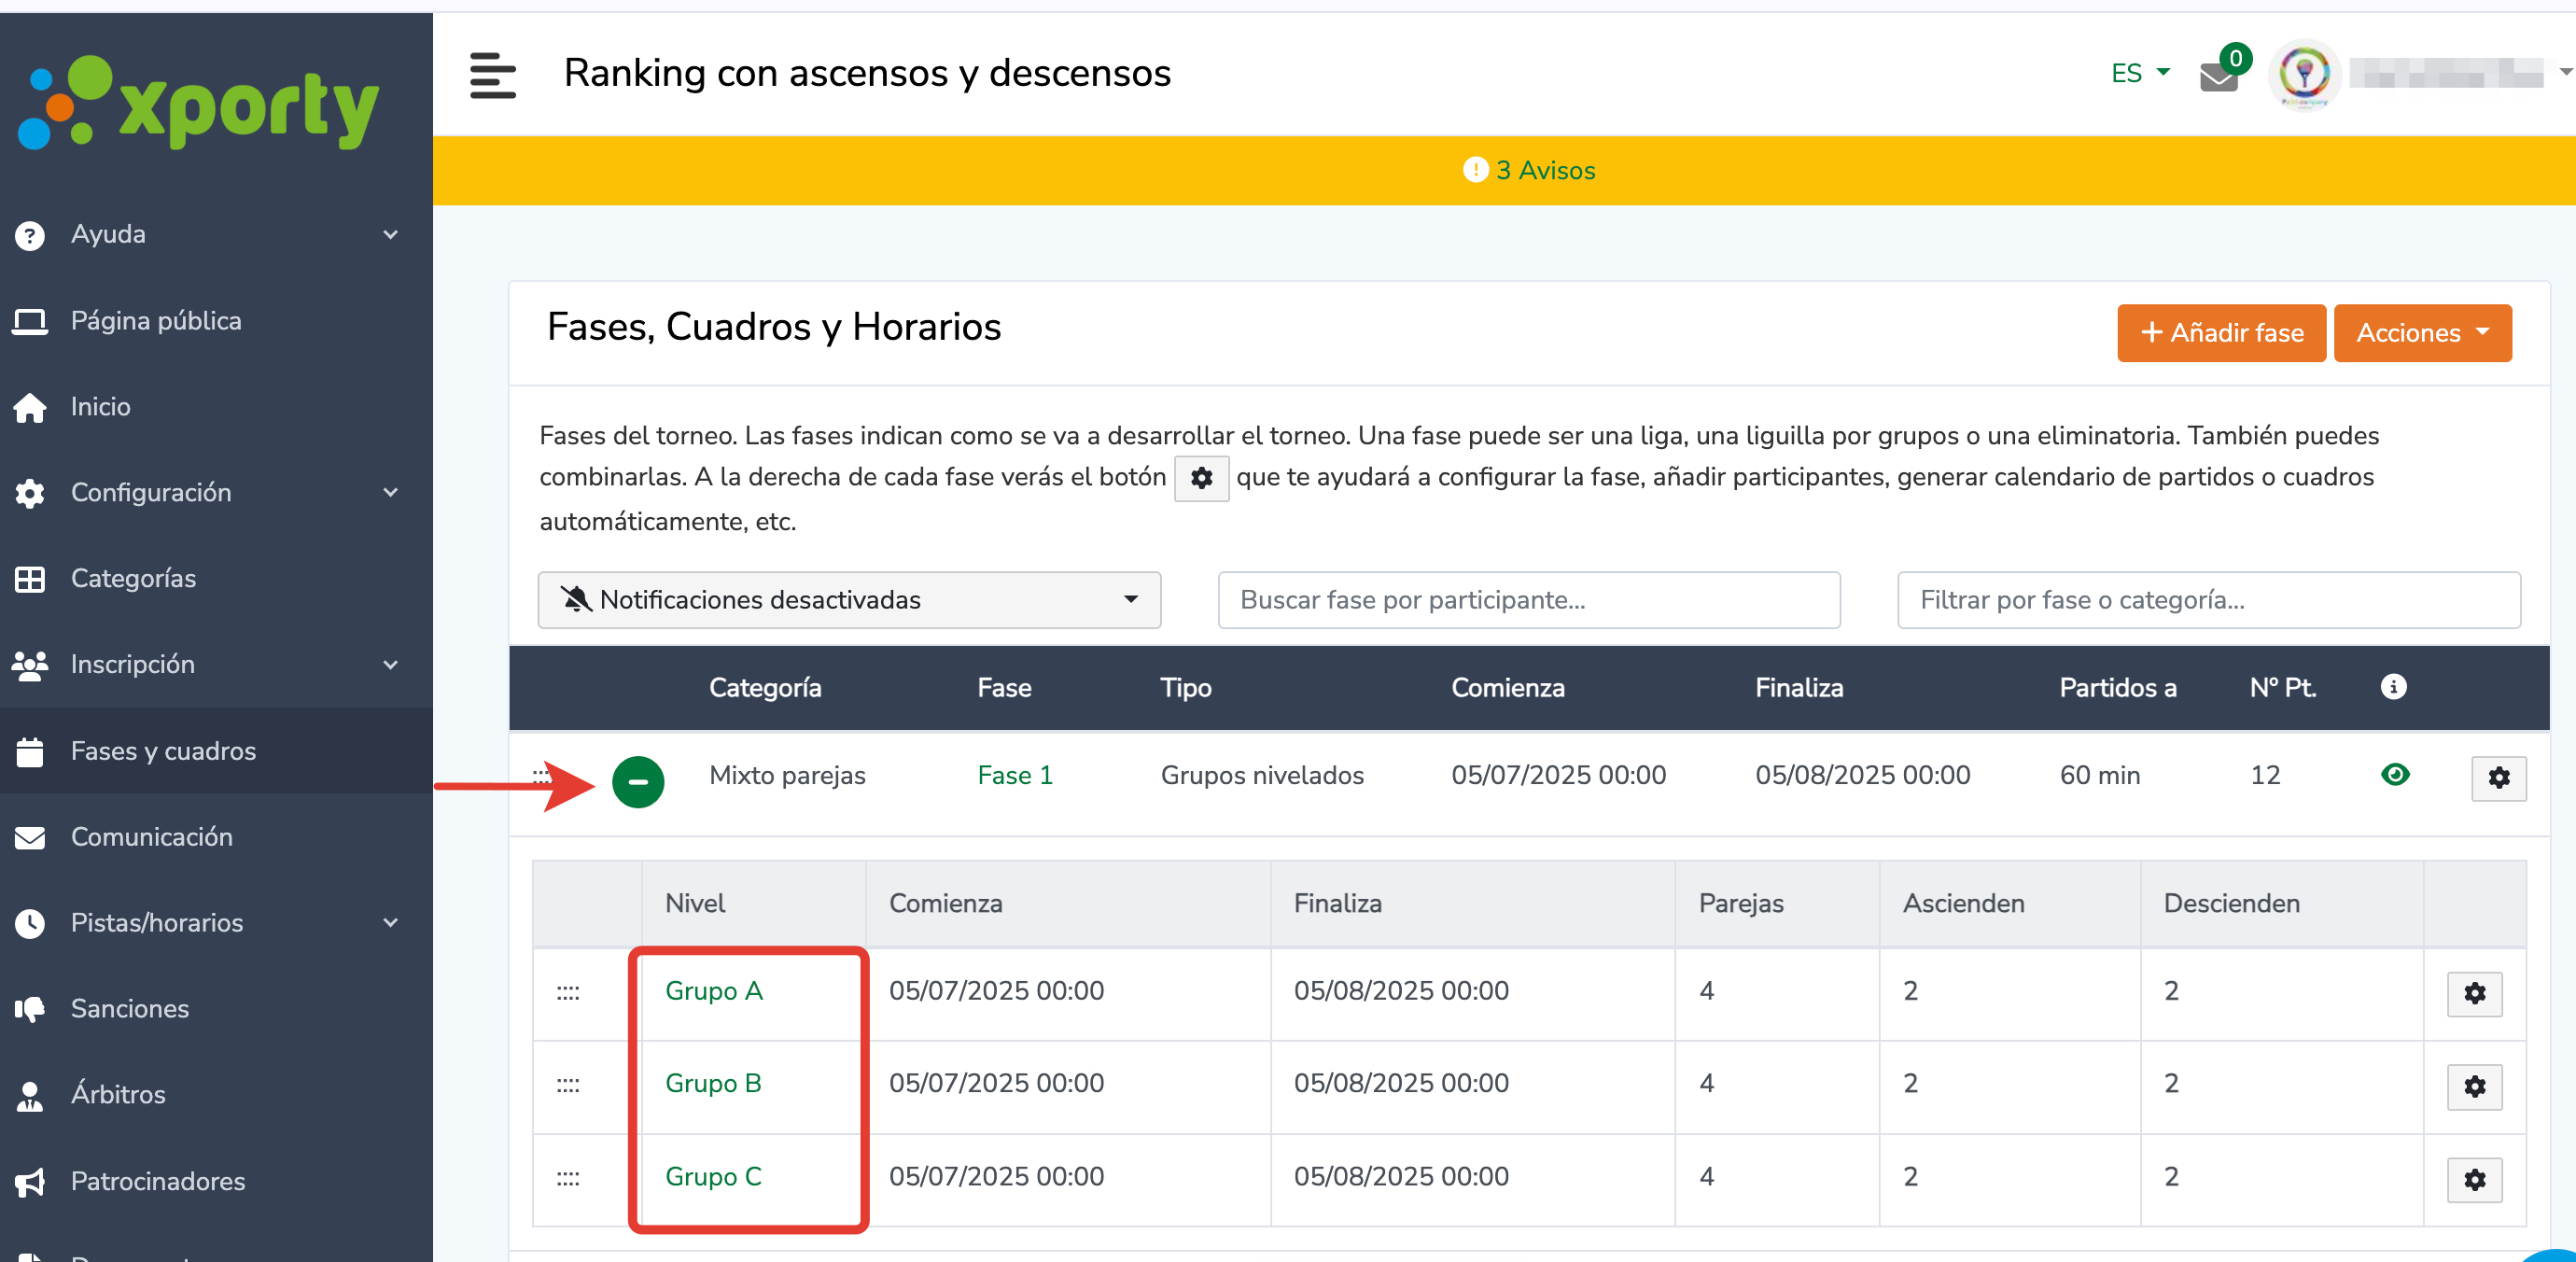This screenshot has width=2576, height=1262.
Task: Click the Descienden column header
Action: click(x=2231, y=904)
